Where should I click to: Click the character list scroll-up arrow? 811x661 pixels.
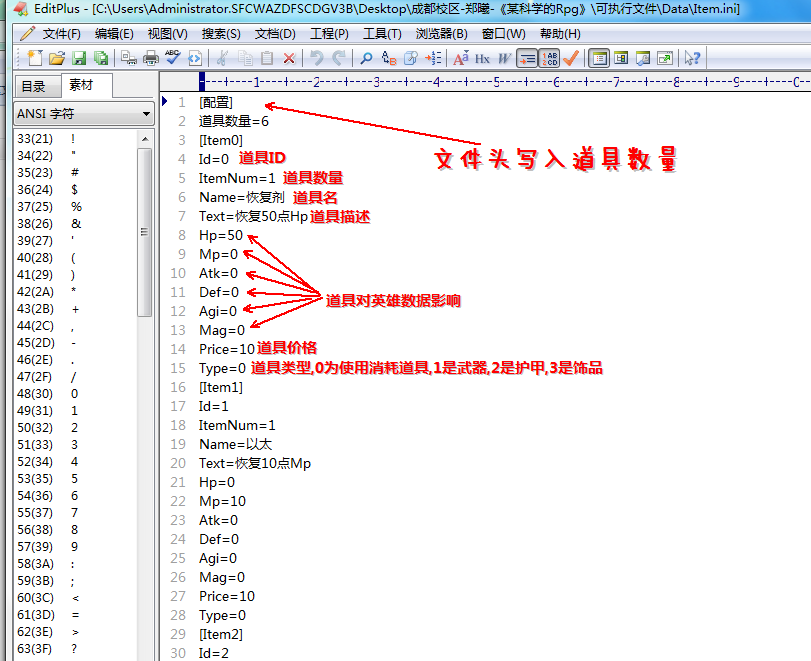pyautogui.click(x=145, y=139)
